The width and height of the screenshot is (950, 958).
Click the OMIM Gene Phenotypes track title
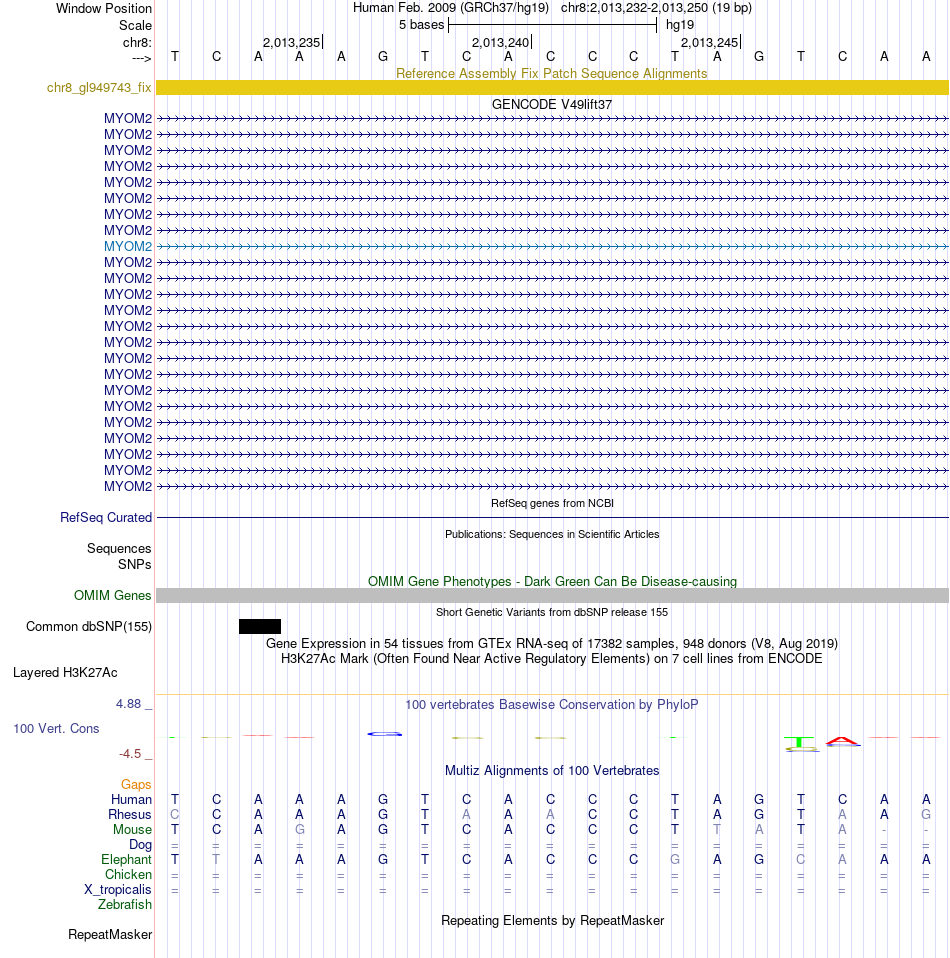click(552, 582)
